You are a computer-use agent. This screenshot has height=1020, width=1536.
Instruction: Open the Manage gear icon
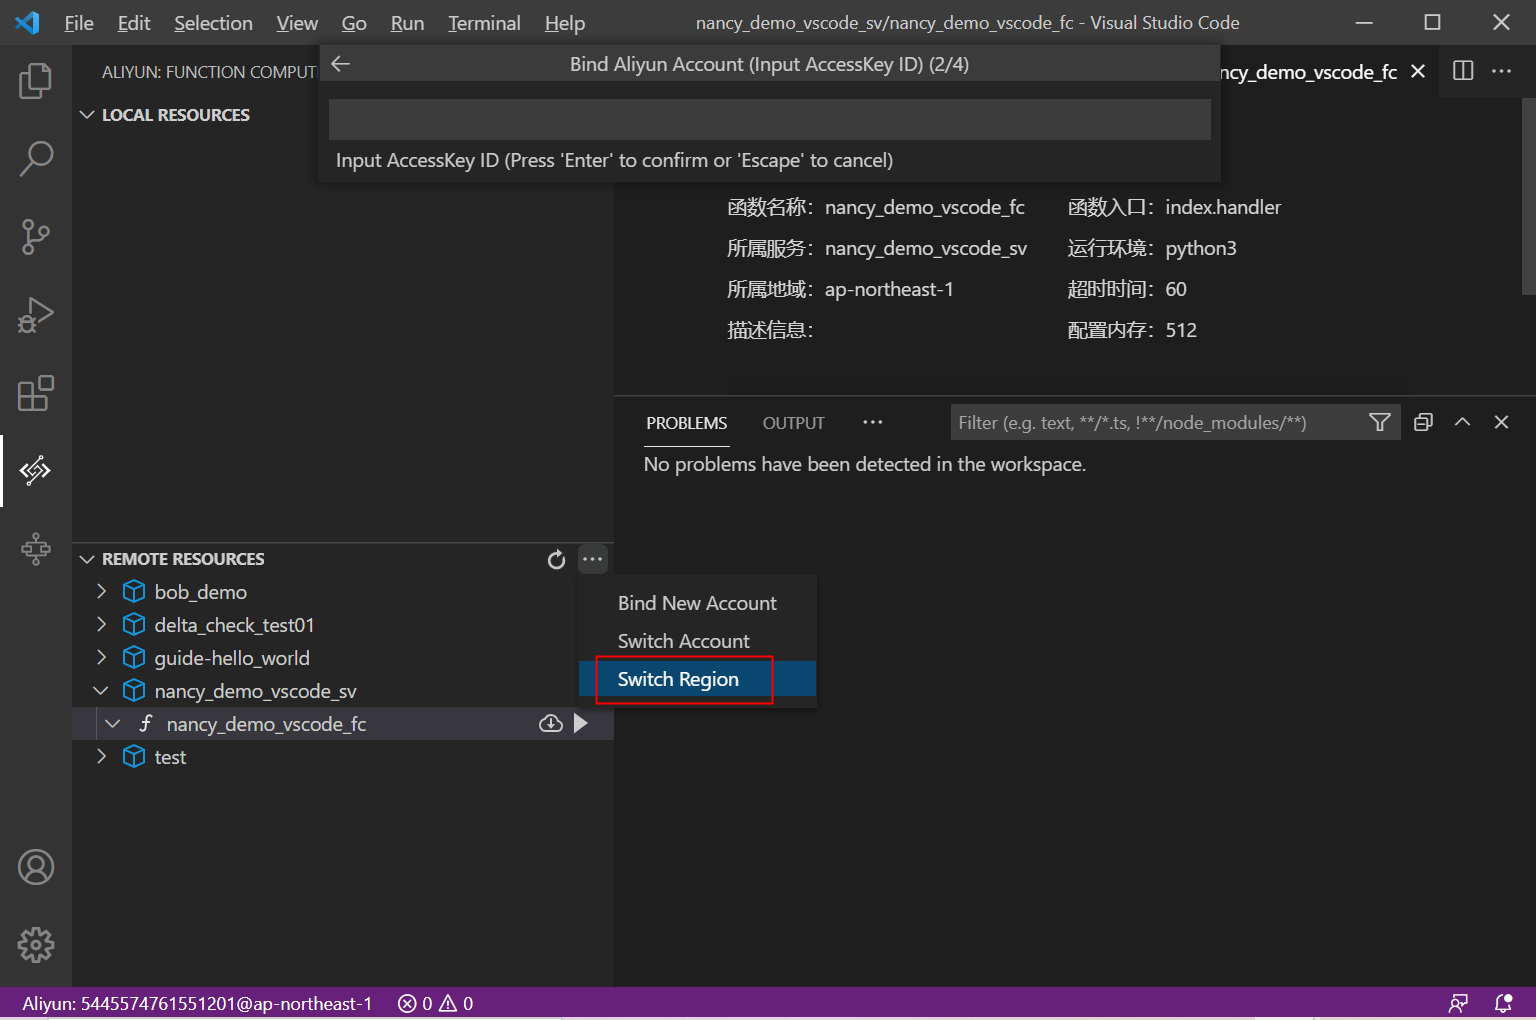tap(36, 944)
